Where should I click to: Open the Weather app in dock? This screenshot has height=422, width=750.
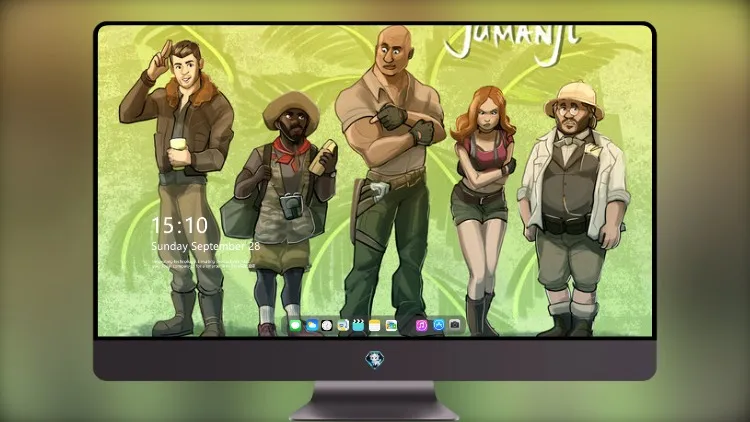[x=311, y=326]
